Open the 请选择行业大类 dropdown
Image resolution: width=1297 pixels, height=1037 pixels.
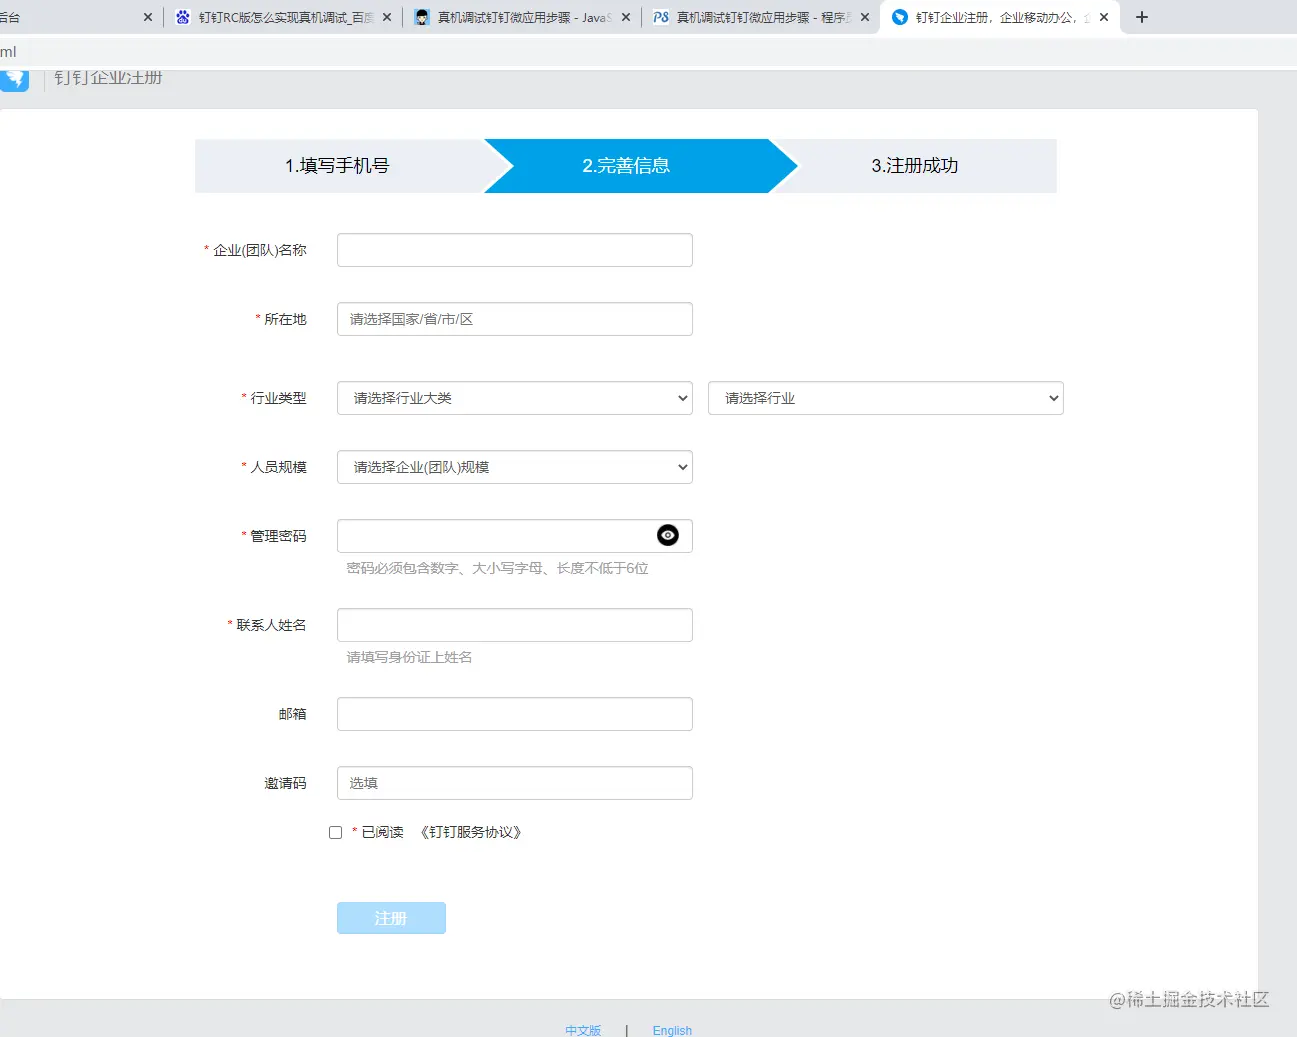click(514, 397)
